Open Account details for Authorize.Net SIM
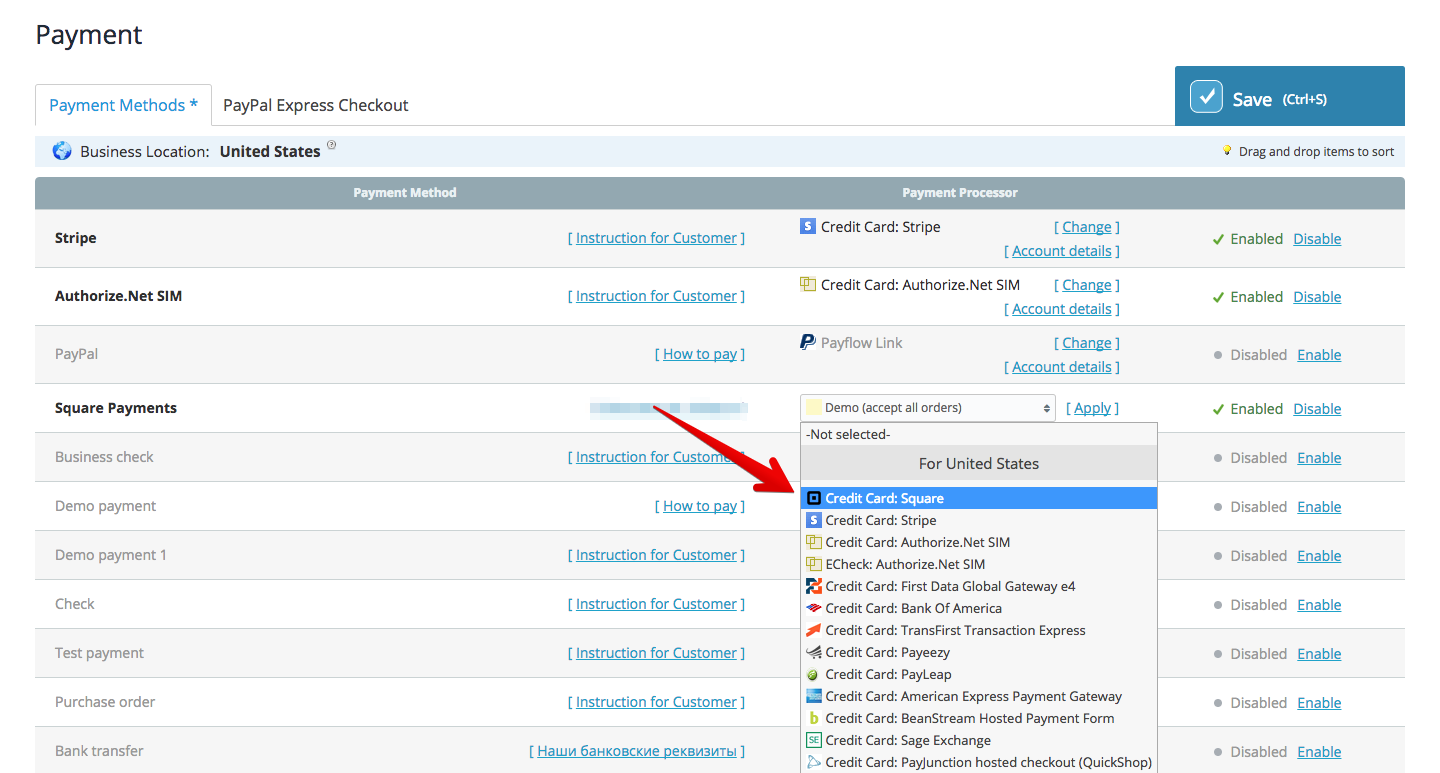 point(1062,309)
